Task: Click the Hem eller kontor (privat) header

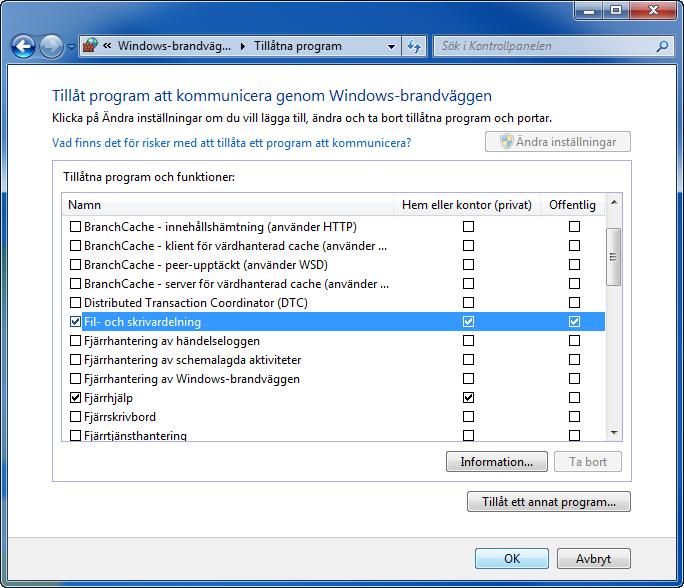Action: pyautogui.click(x=467, y=205)
